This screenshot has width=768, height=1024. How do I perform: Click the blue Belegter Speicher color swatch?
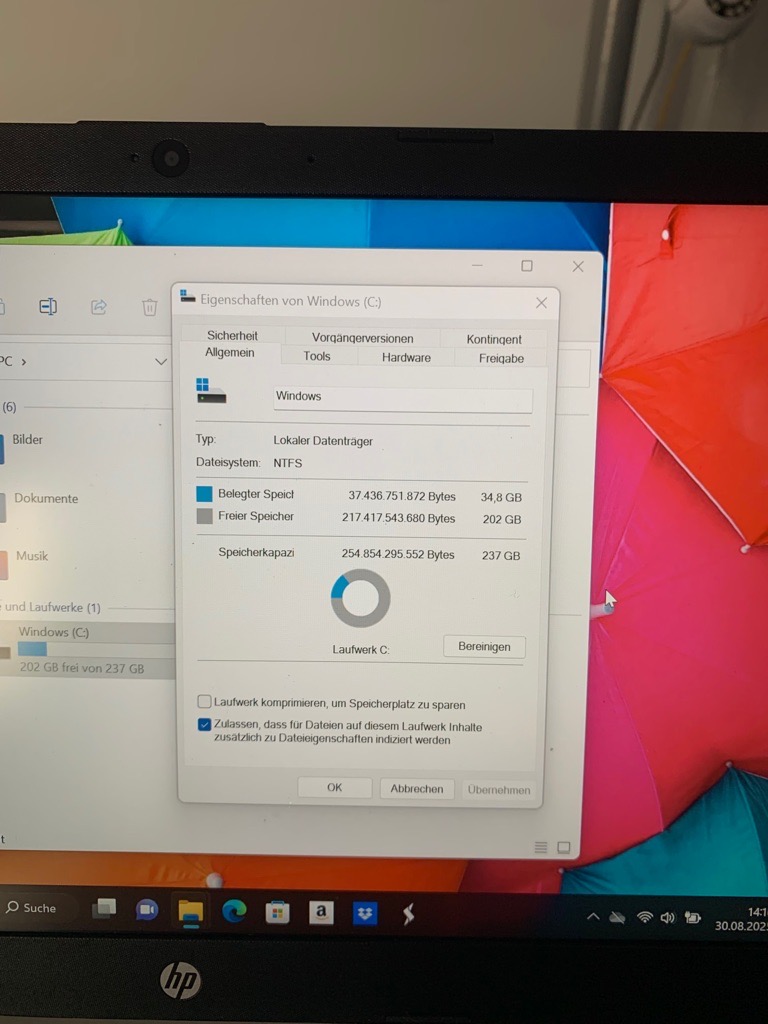click(x=204, y=494)
